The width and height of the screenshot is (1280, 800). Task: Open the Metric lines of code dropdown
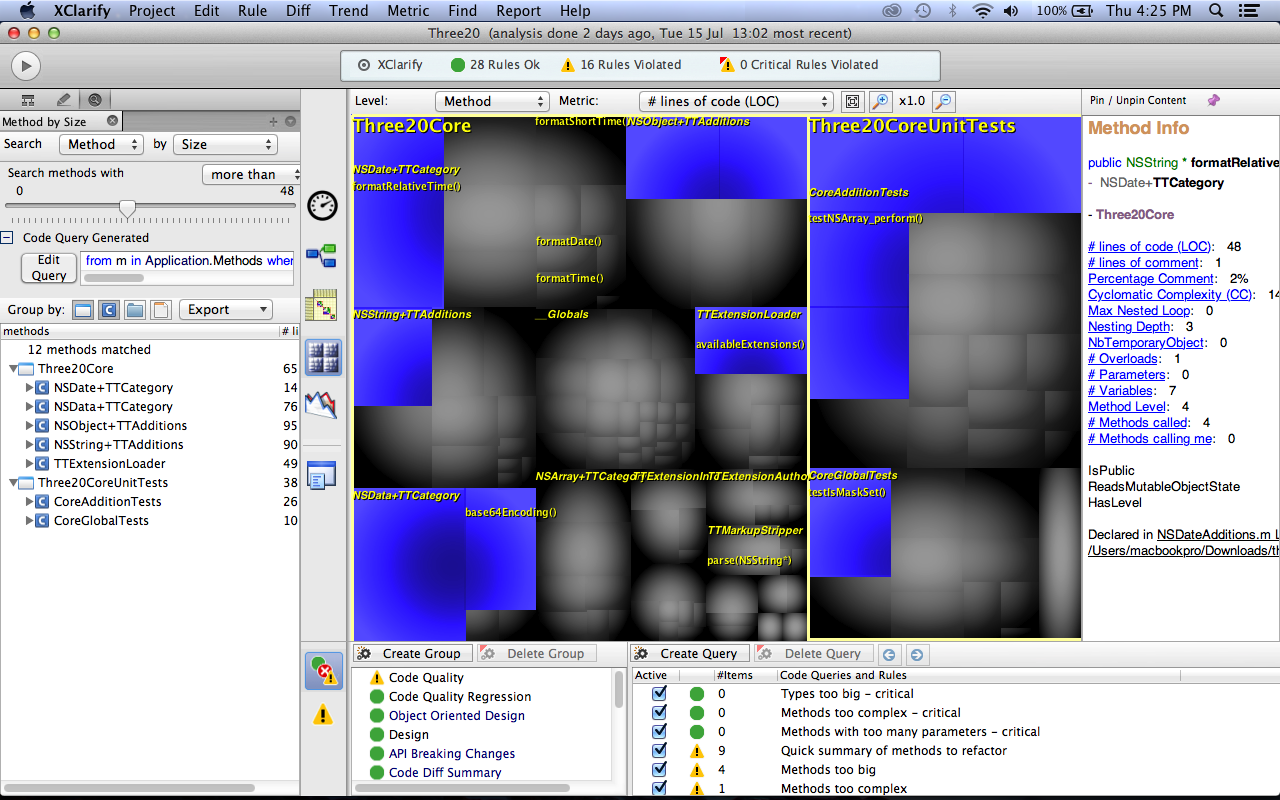pyautogui.click(x=736, y=101)
